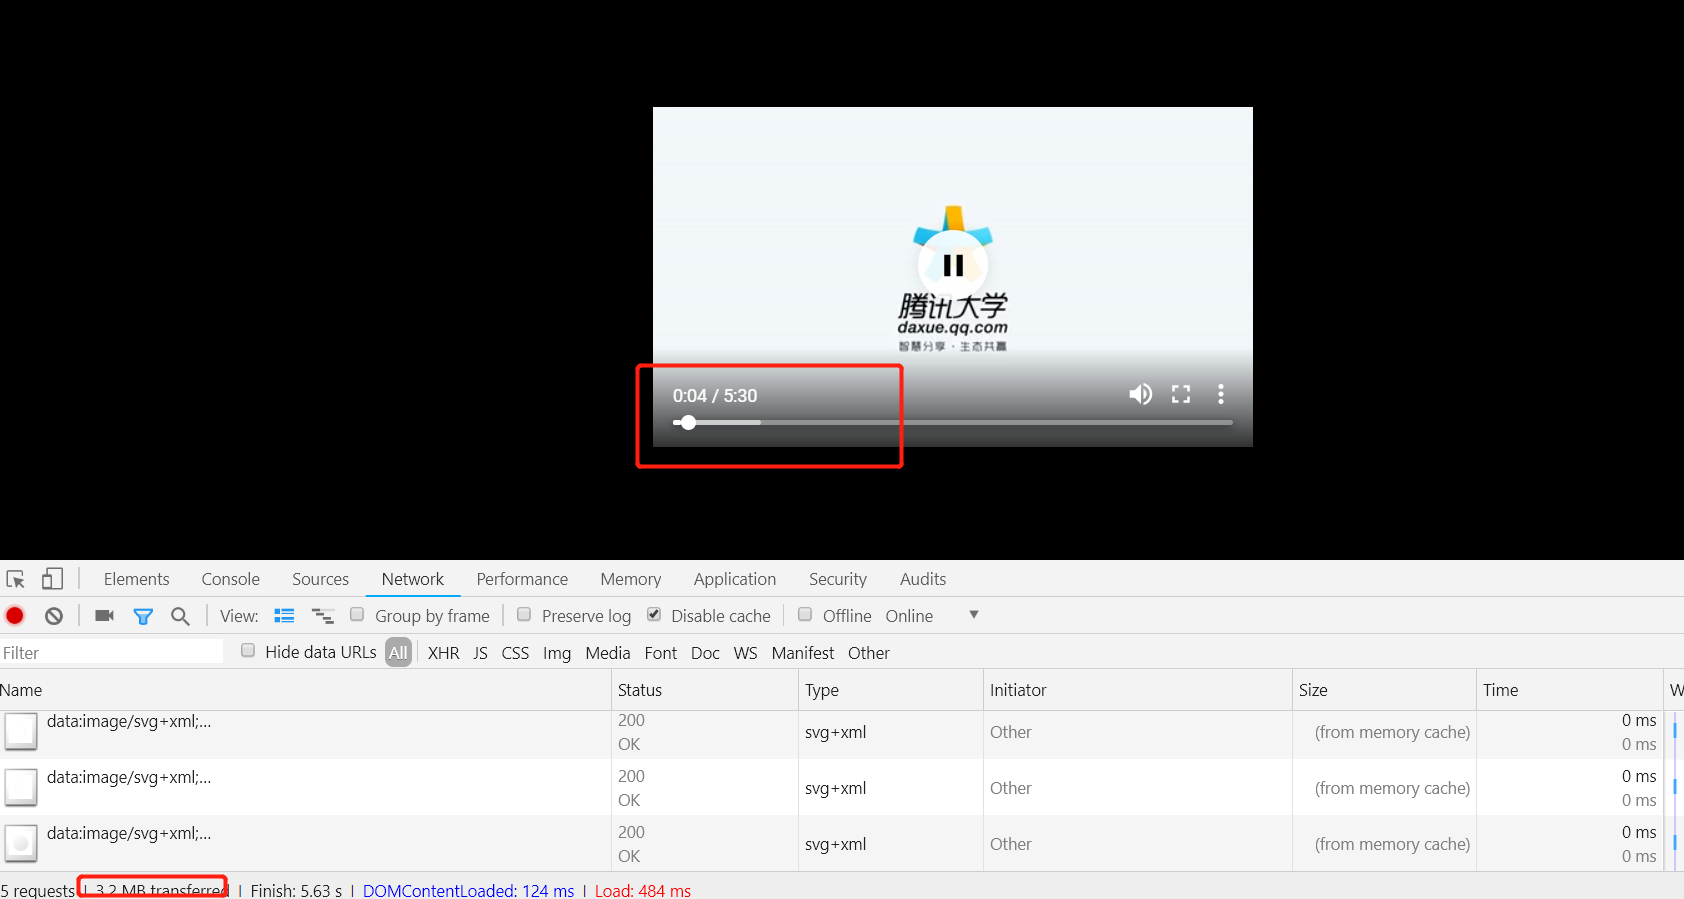Filter requests by XHR type
Screen dimensions: 1684x899
coord(444,653)
